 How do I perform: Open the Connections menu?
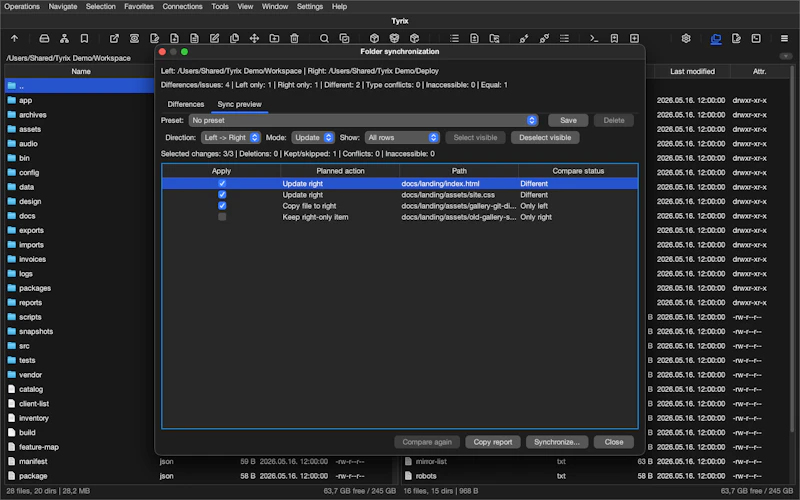click(183, 7)
